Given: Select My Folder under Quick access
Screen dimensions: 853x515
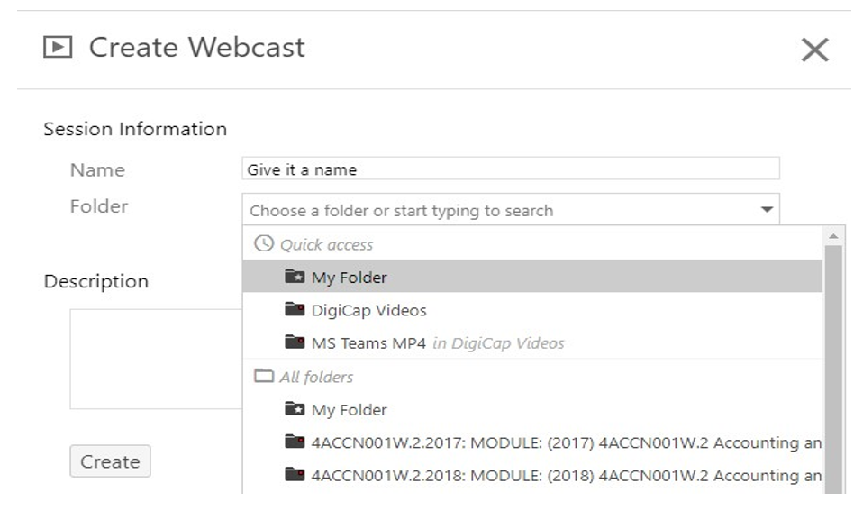Looking at the screenshot, I should coord(532,277).
